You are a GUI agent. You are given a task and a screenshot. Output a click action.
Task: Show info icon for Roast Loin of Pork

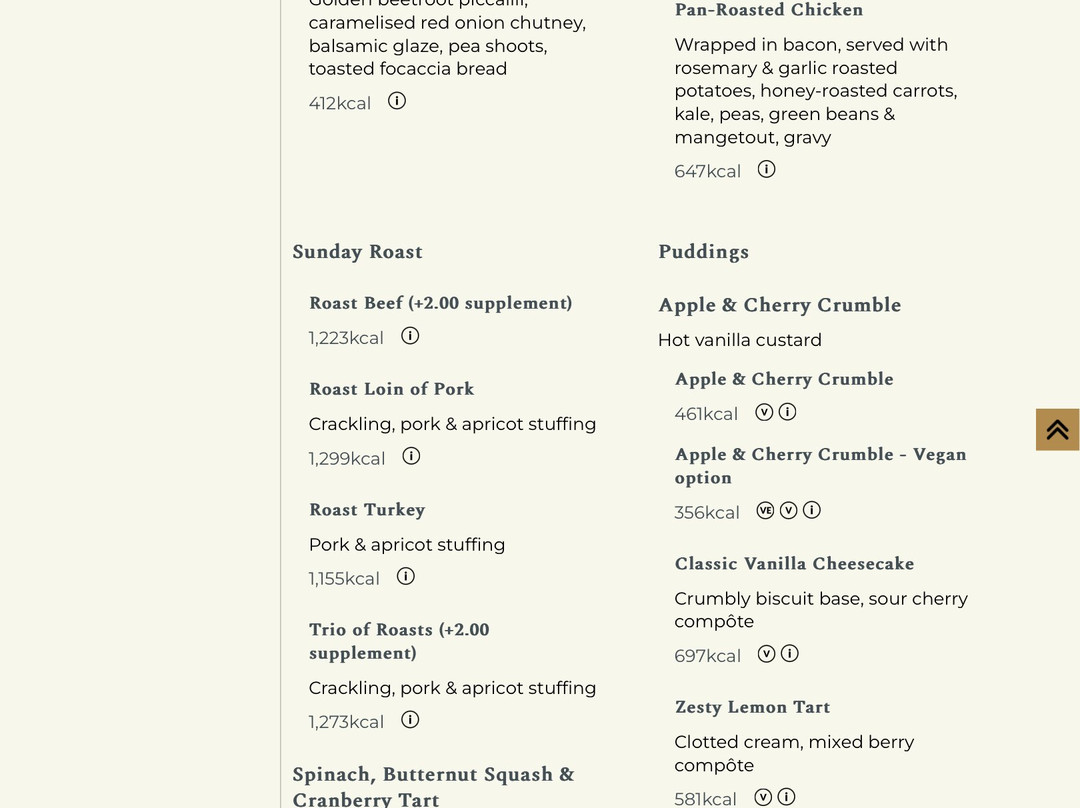(x=411, y=457)
